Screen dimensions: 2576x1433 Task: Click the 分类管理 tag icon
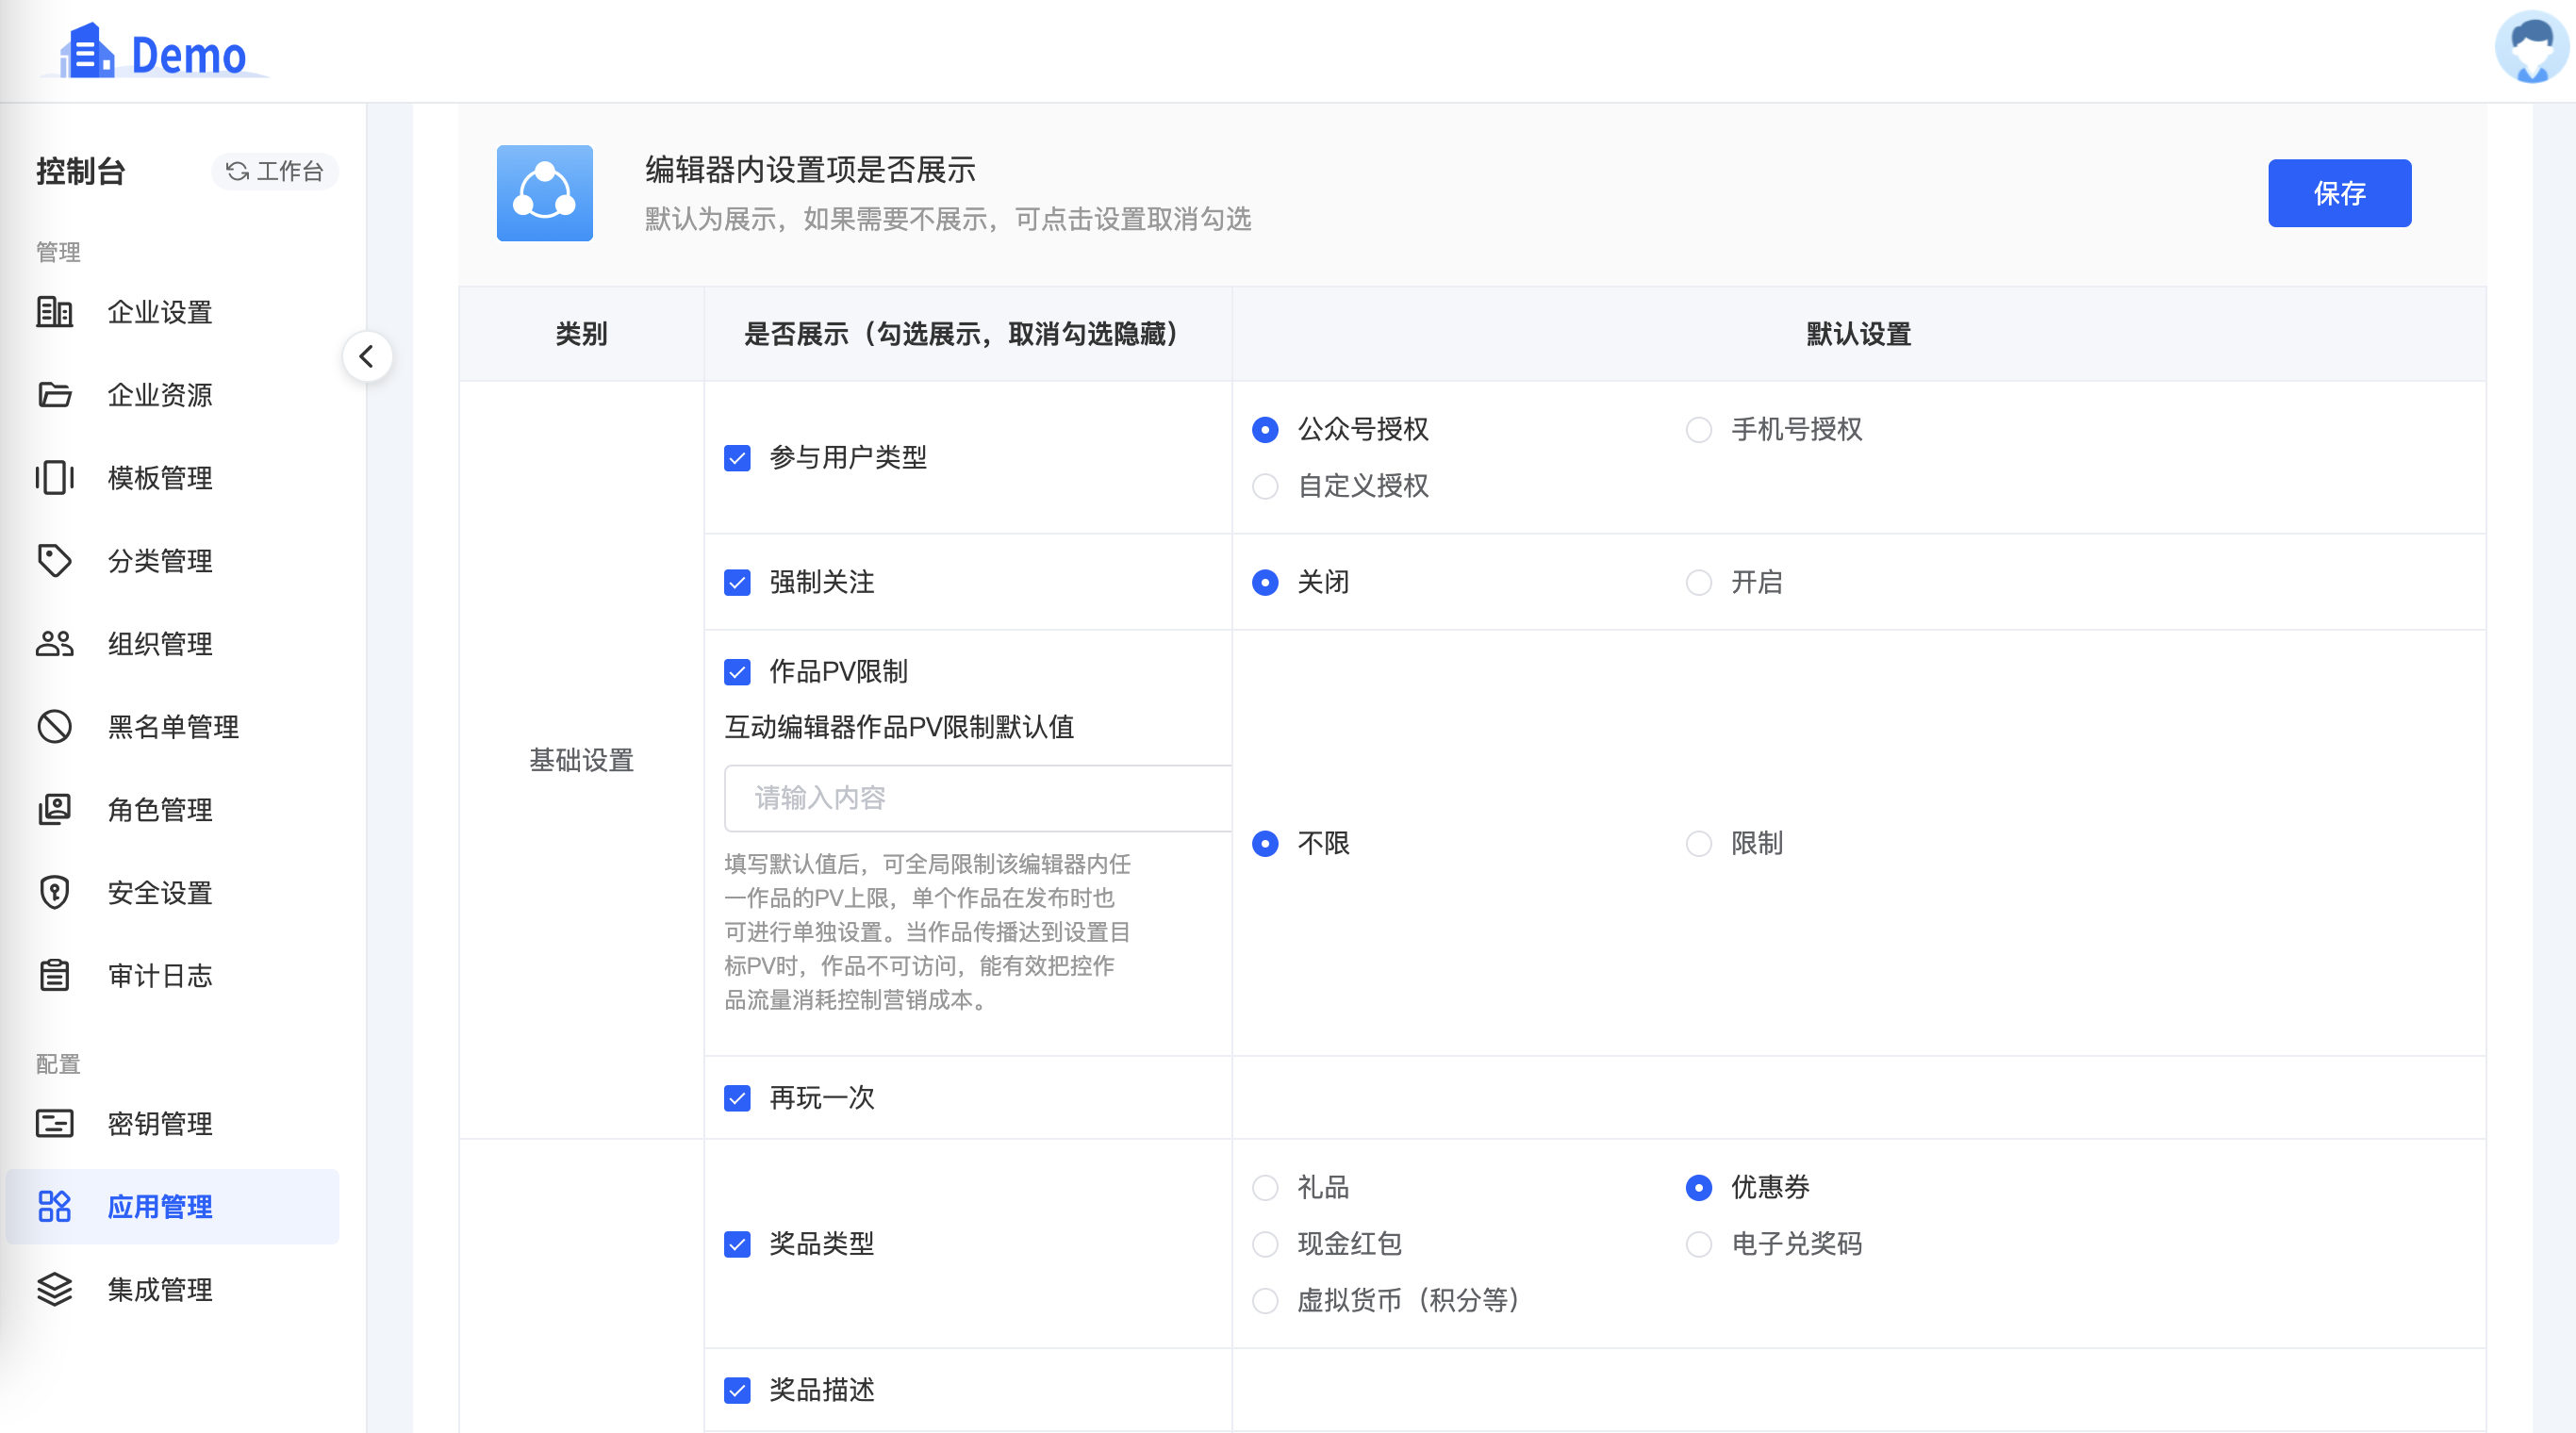tap(55, 561)
